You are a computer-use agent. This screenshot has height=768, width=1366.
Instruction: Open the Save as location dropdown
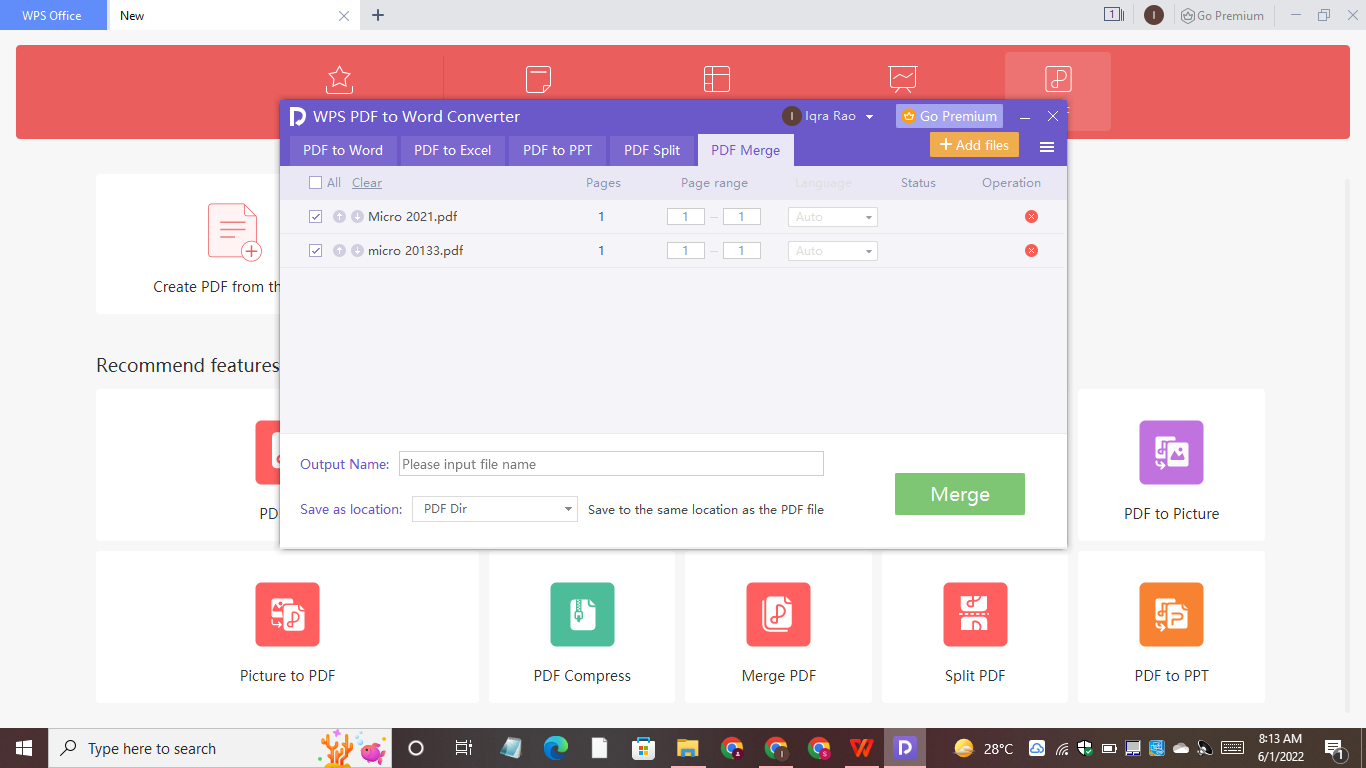[495, 509]
